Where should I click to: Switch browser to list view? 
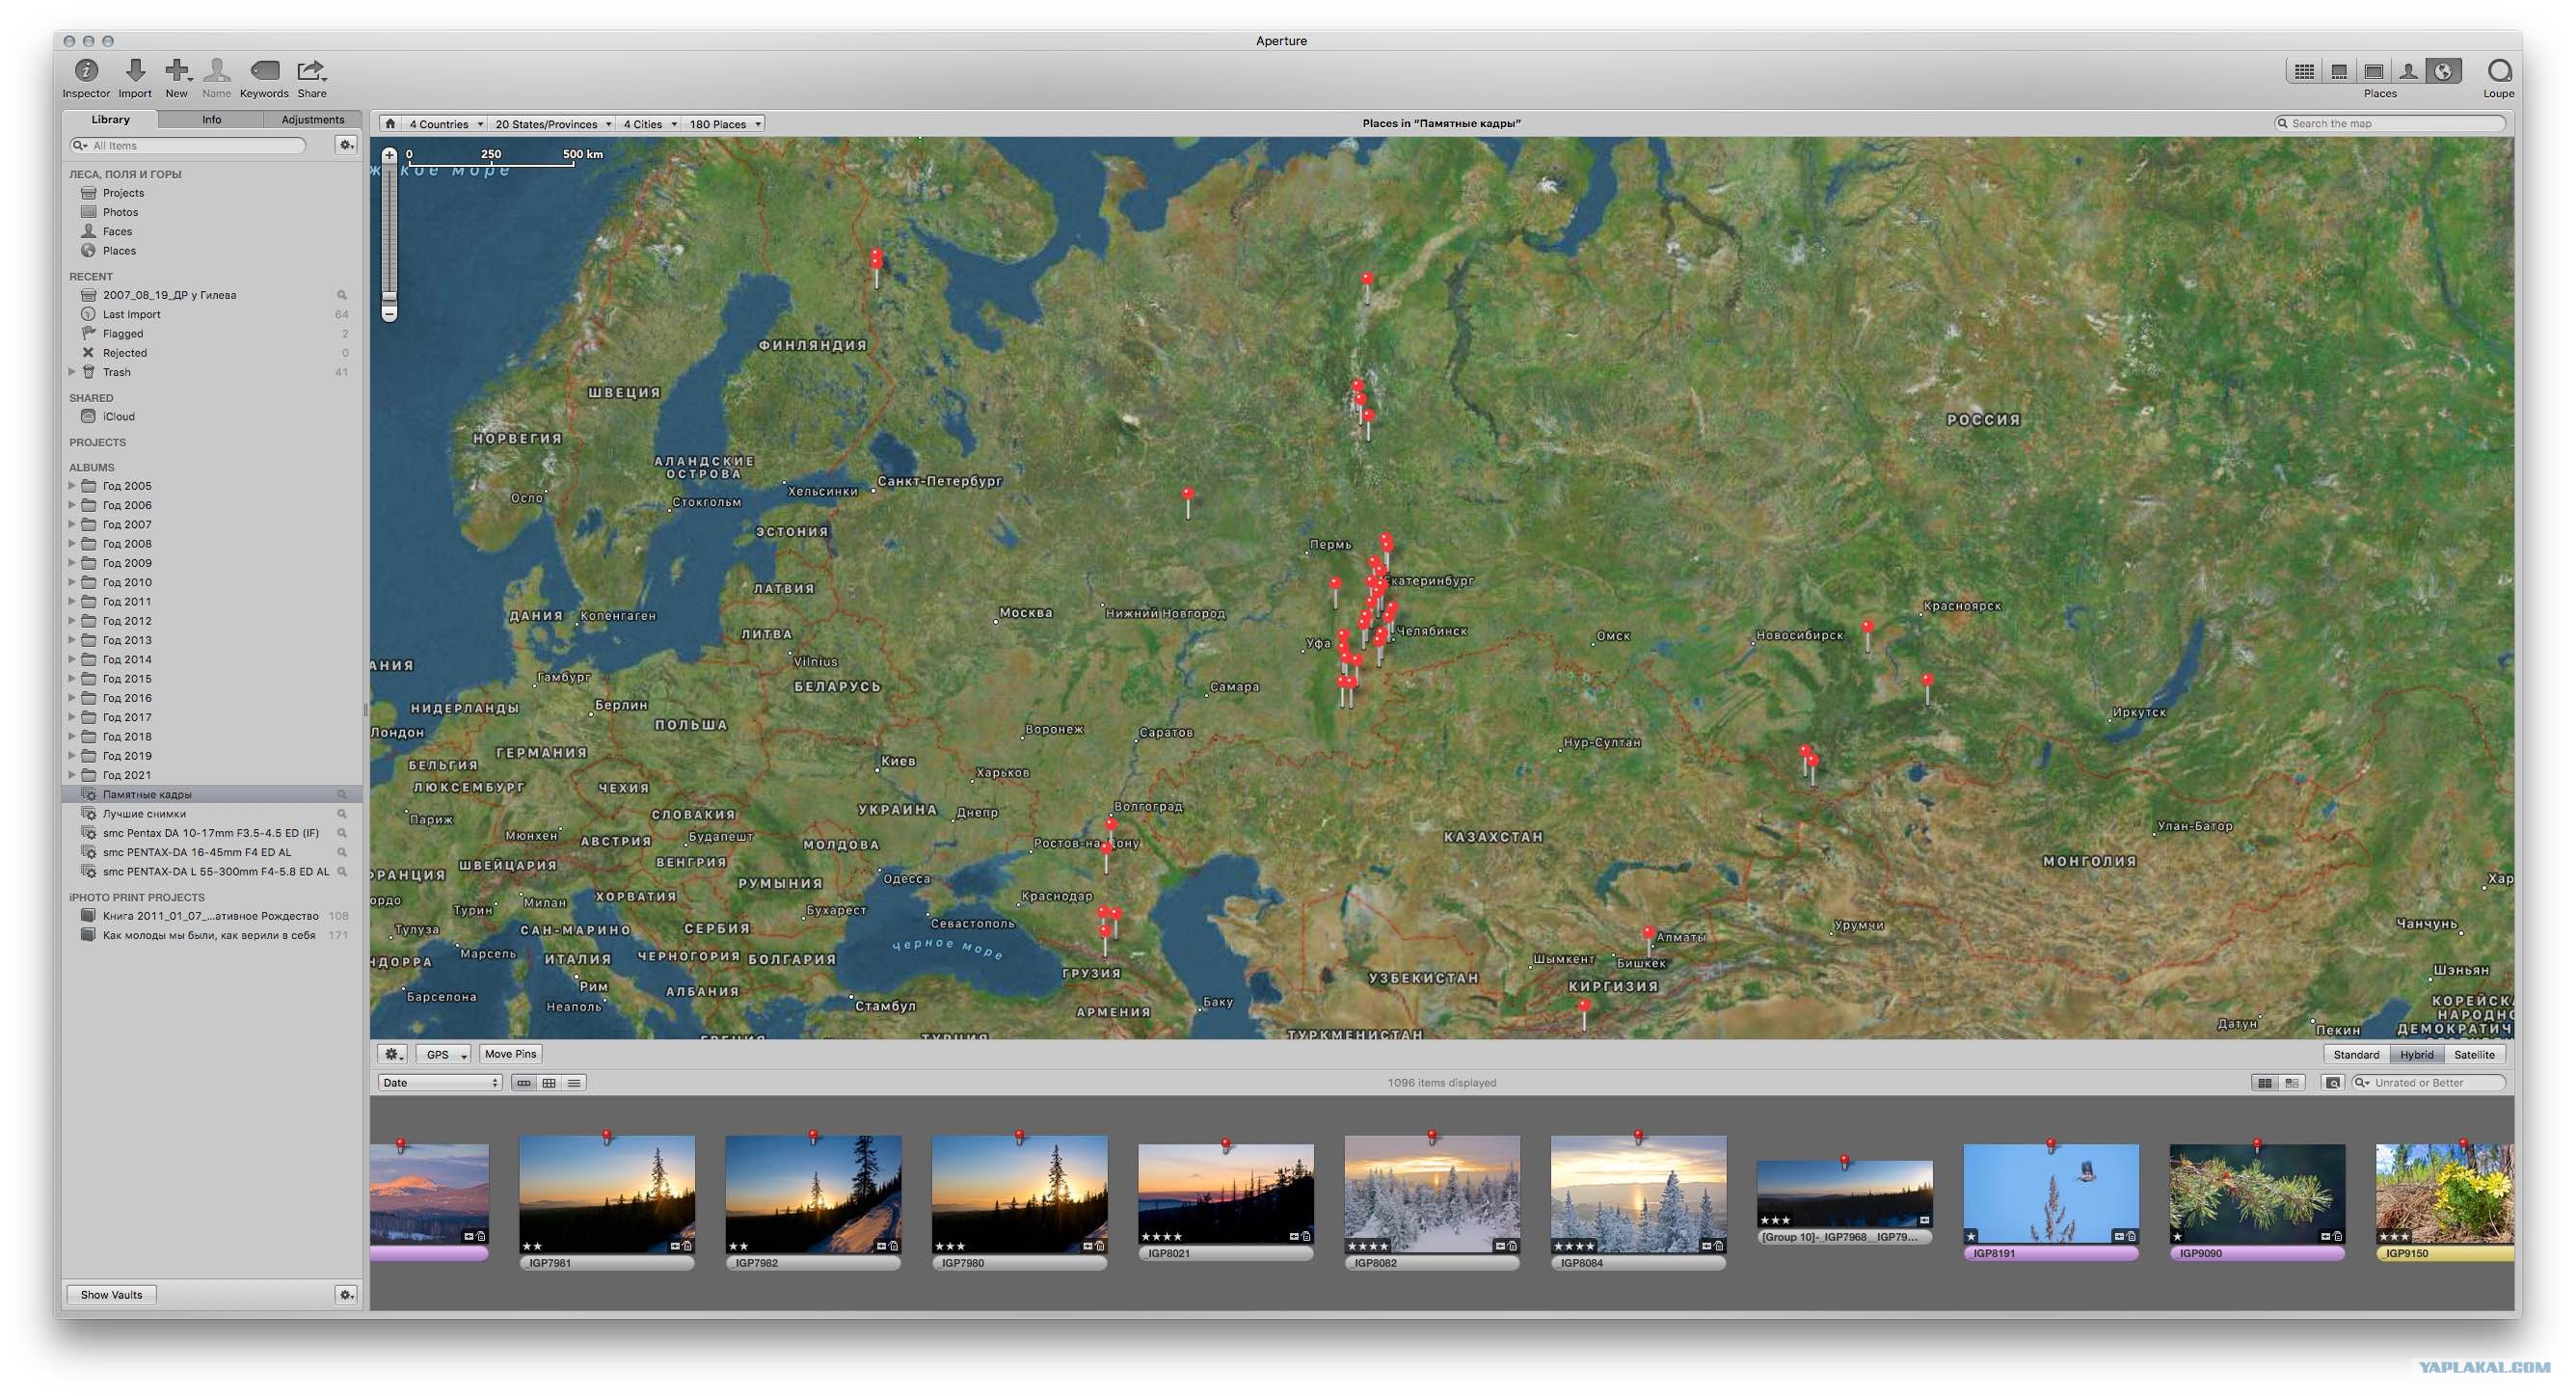point(574,1083)
